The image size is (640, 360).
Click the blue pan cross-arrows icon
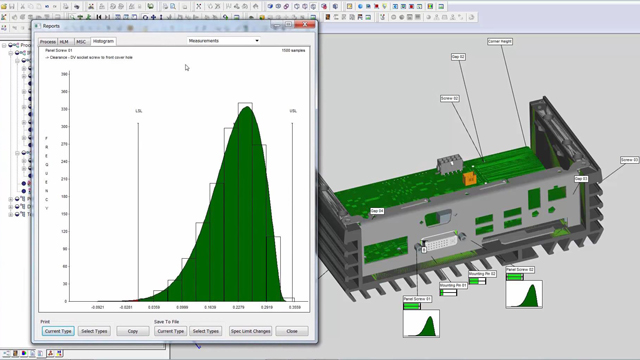pyautogui.click(x=153, y=17)
